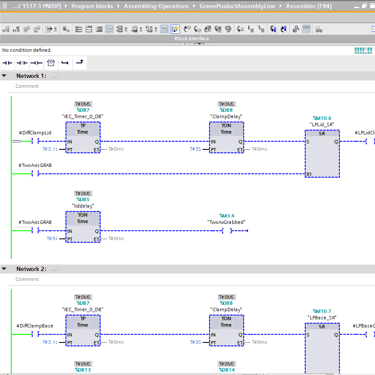Viewport: 375px width, 375px height.
Task: Click the middle icon of the three right of the shield icon
Action: (251, 29)
